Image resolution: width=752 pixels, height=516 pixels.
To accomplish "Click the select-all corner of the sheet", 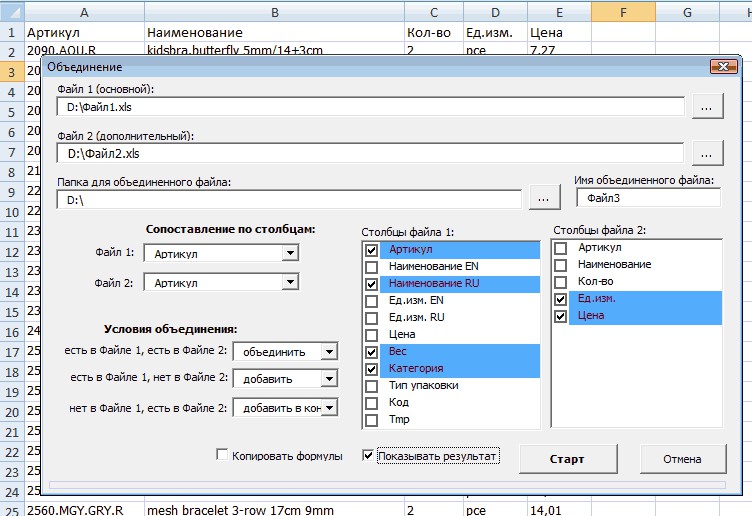I will click(x=12, y=12).
